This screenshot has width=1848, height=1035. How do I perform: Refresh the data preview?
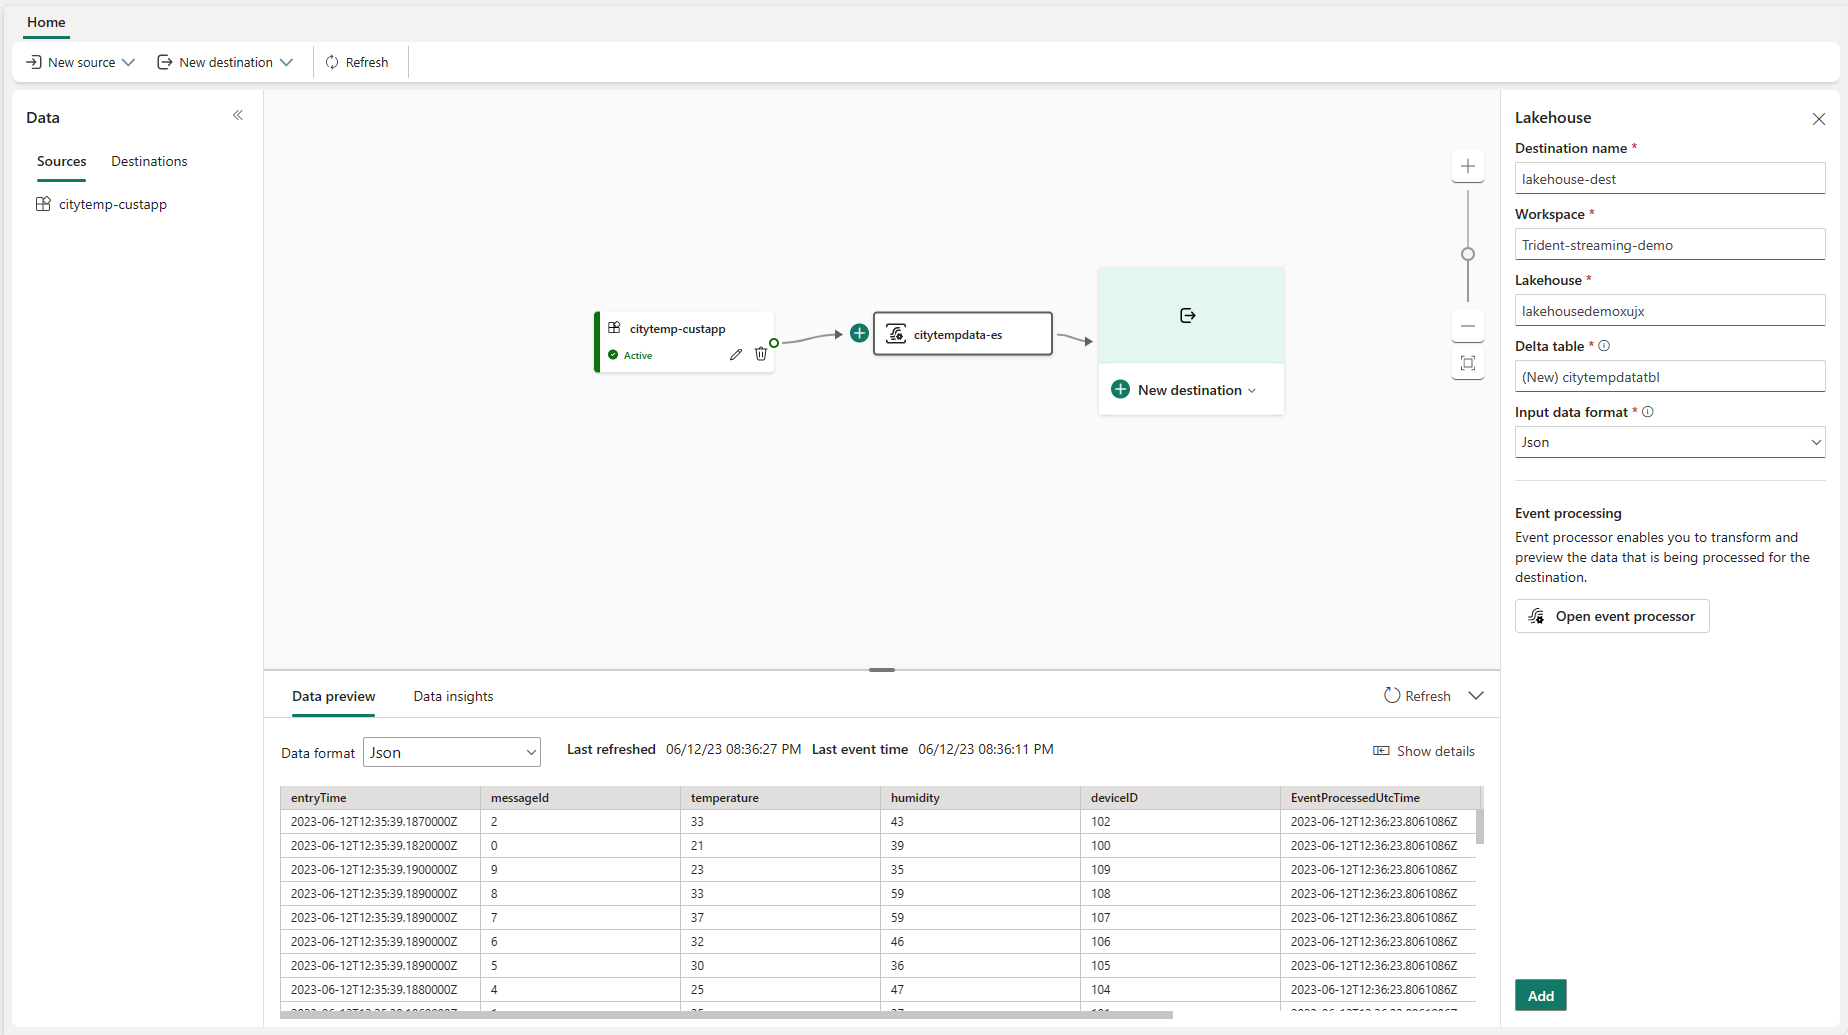click(x=1418, y=695)
